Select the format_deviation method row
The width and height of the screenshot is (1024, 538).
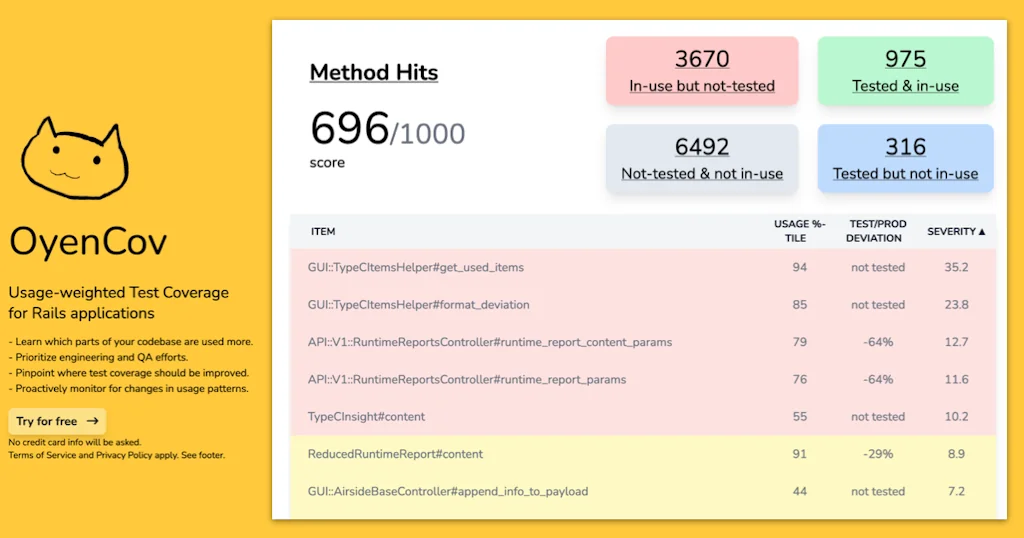point(419,305)
